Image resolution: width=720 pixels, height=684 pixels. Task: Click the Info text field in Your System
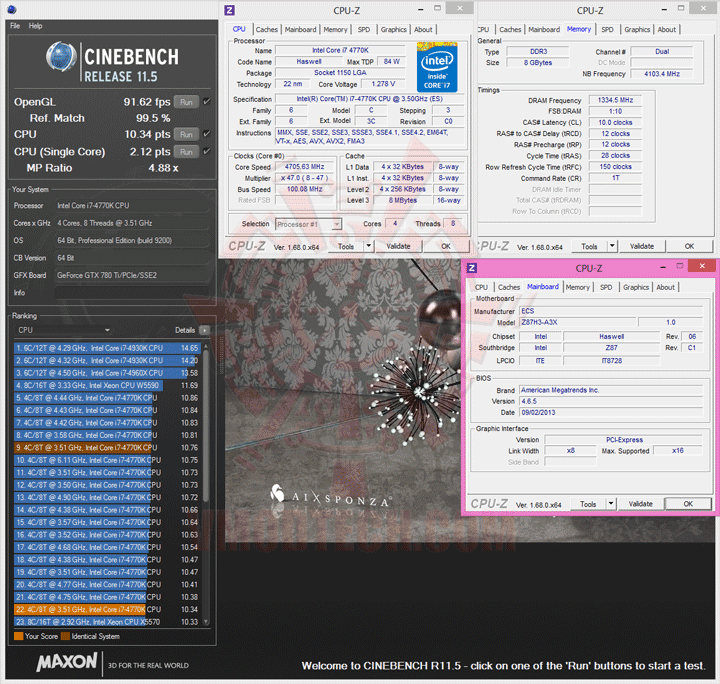[132, 292]
